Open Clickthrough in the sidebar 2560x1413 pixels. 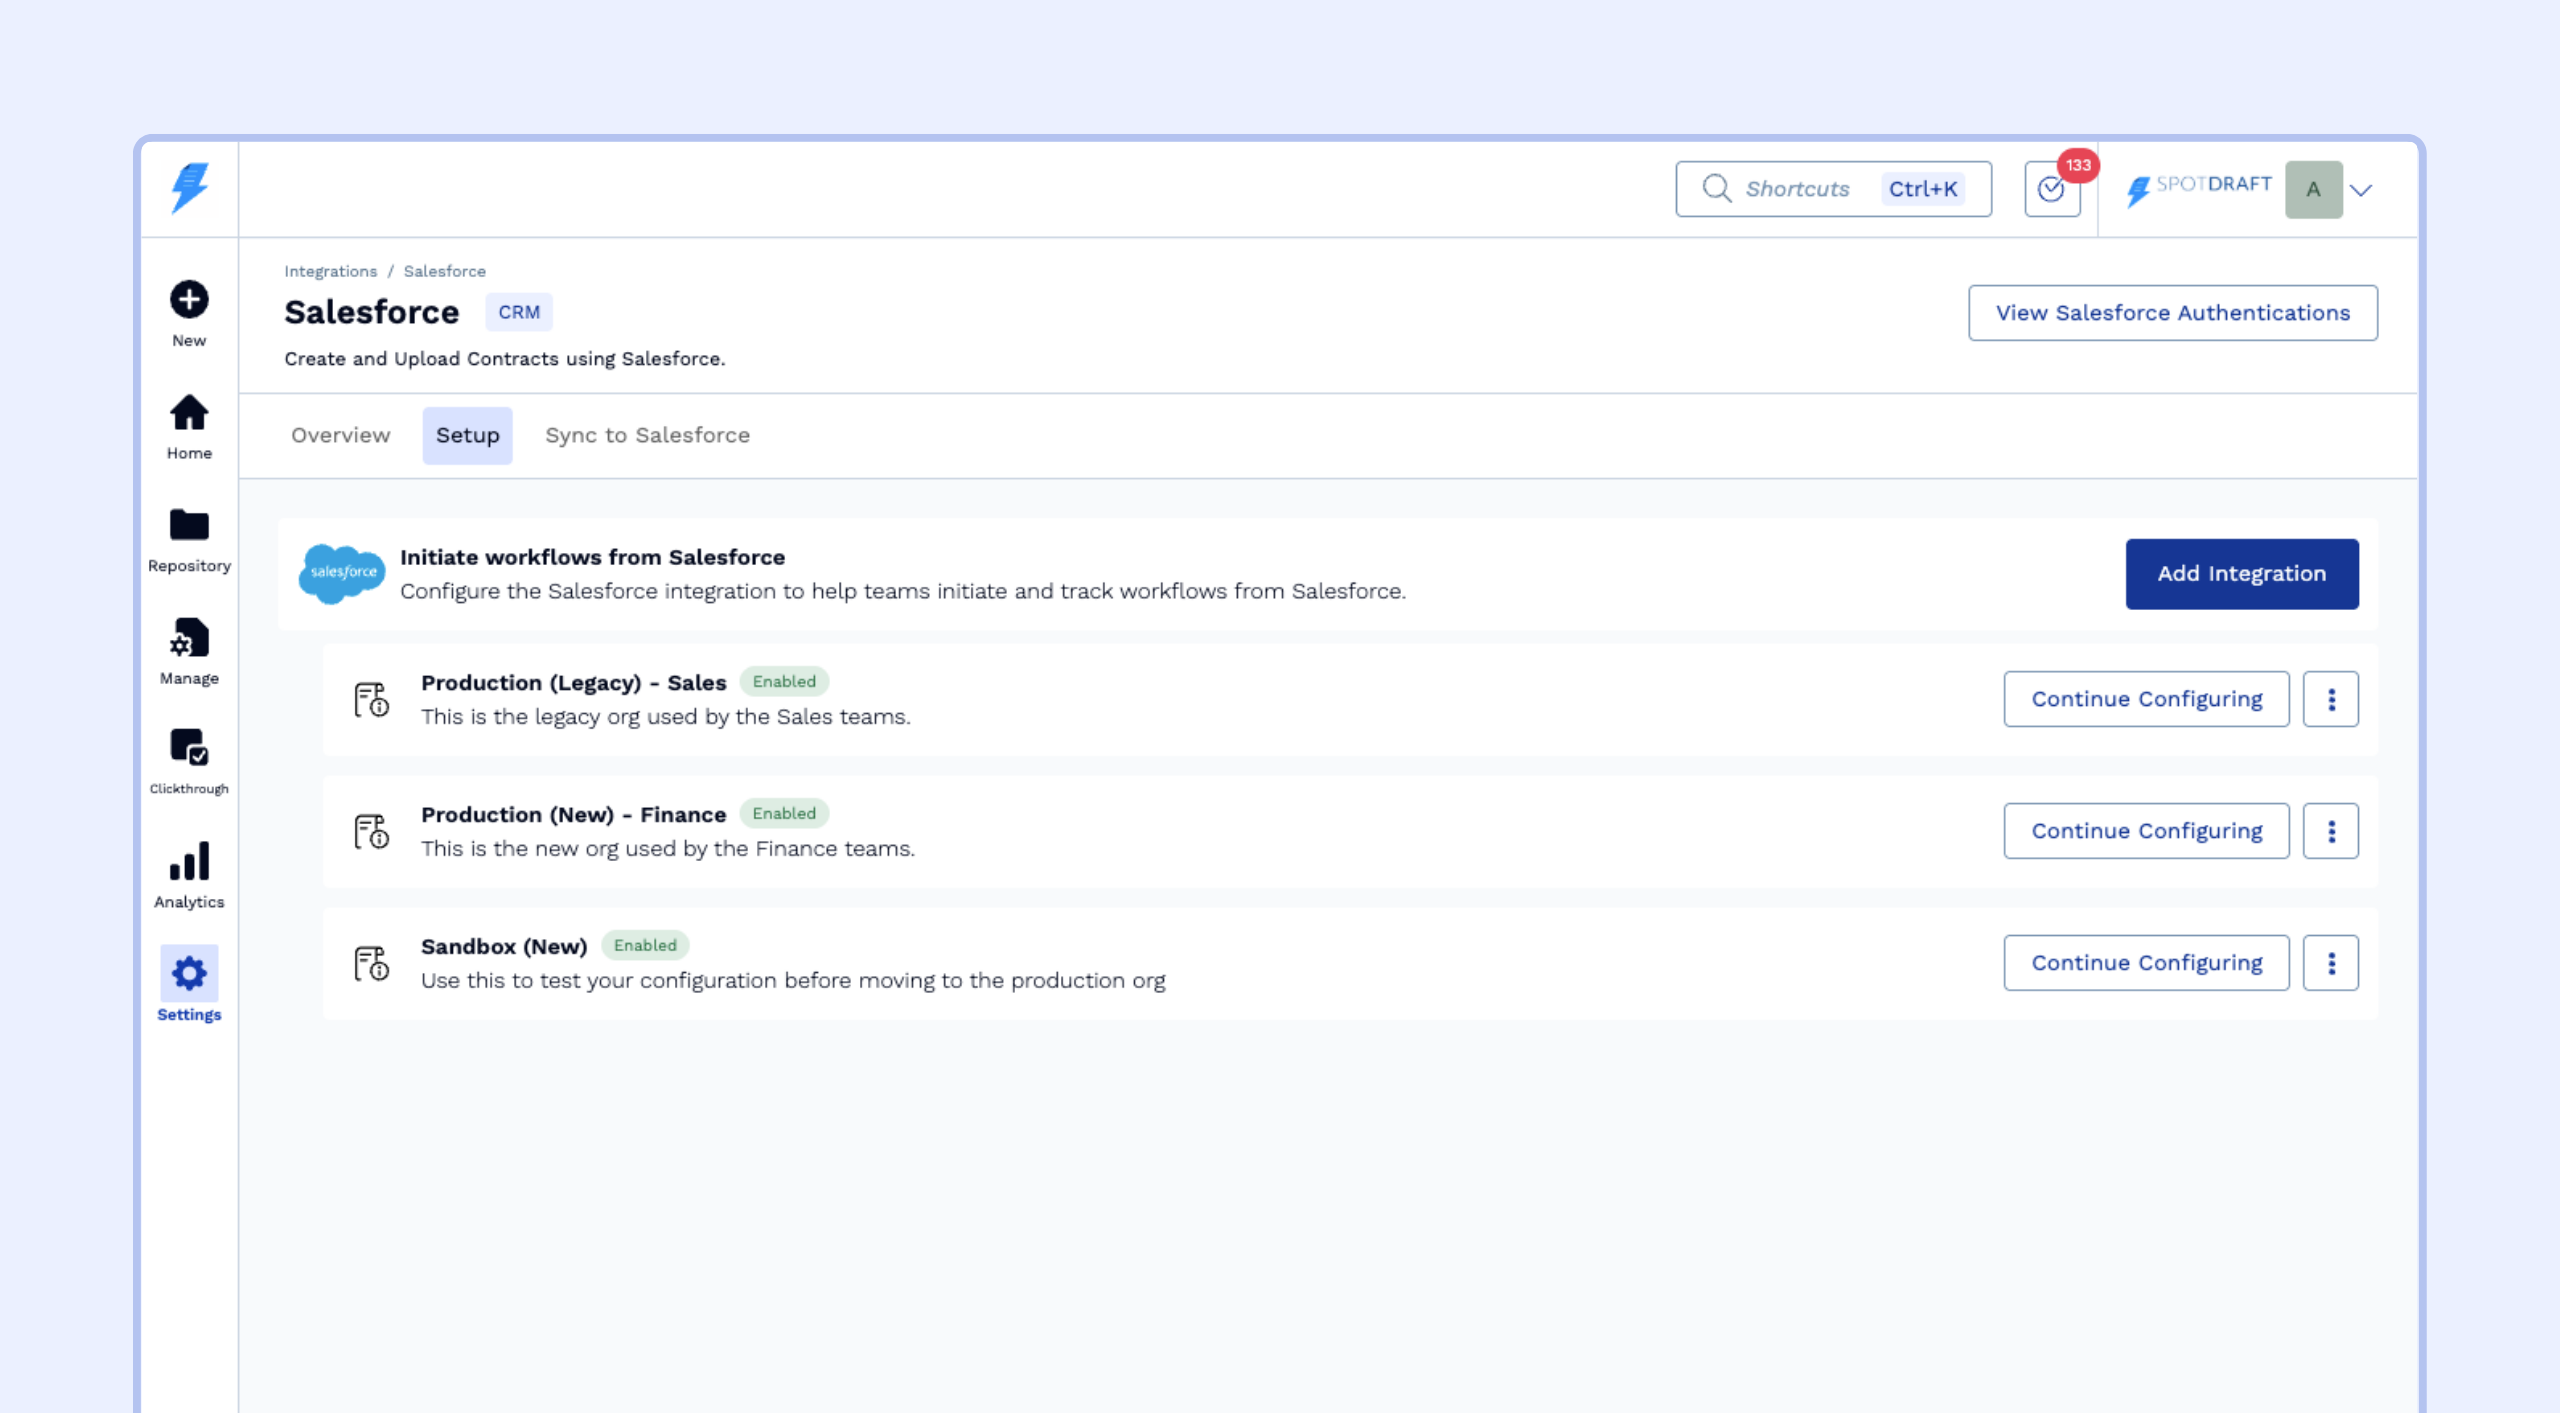(x=189, y=748)
